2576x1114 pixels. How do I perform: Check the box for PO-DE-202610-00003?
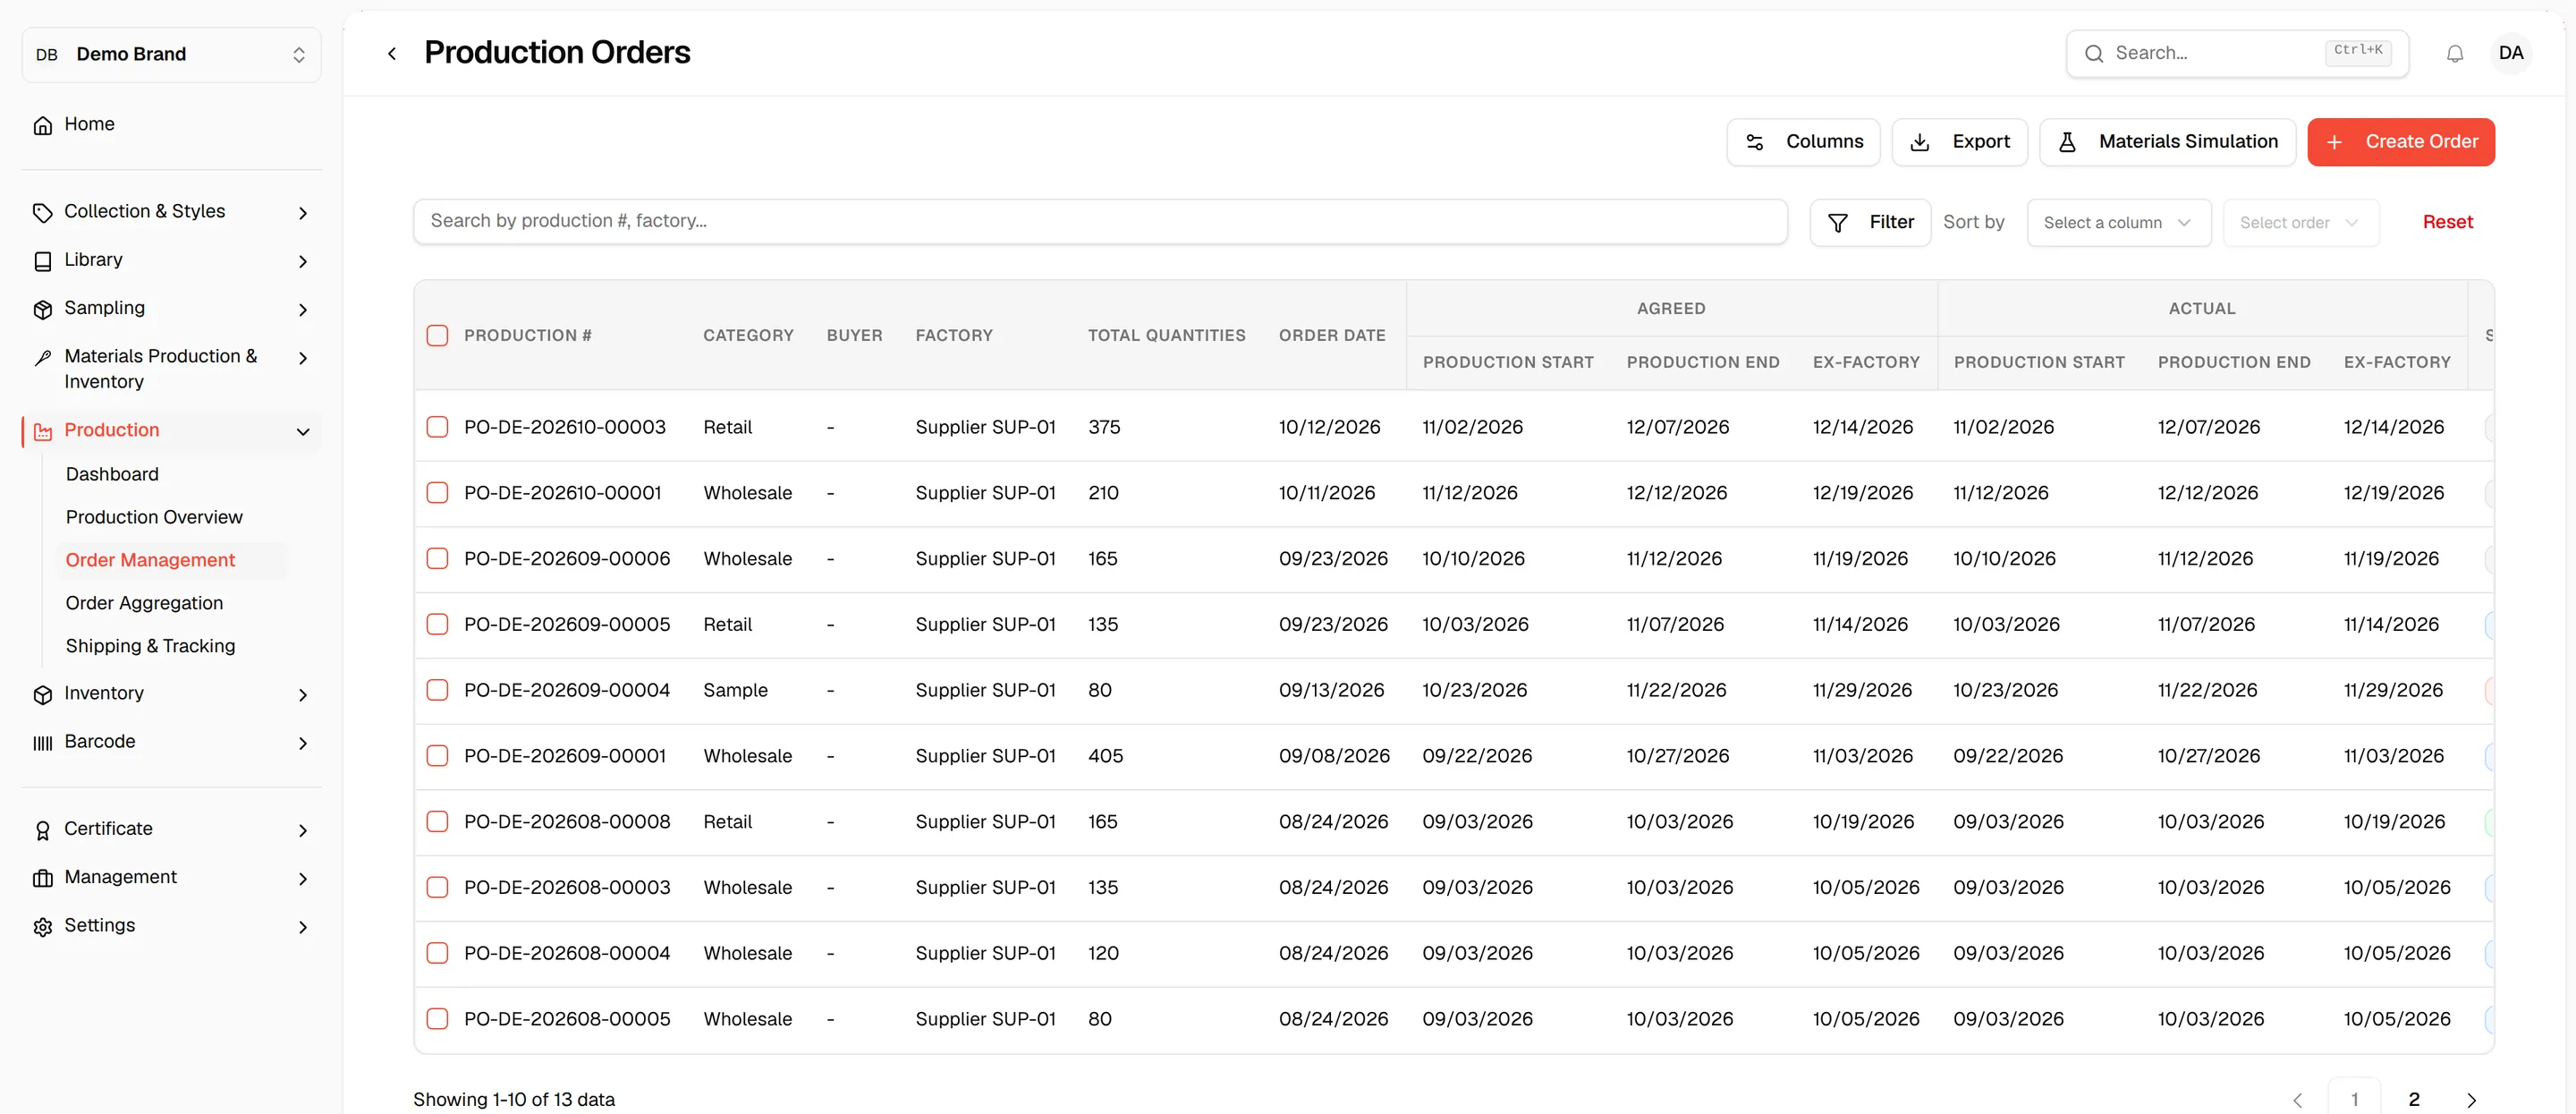437,427
